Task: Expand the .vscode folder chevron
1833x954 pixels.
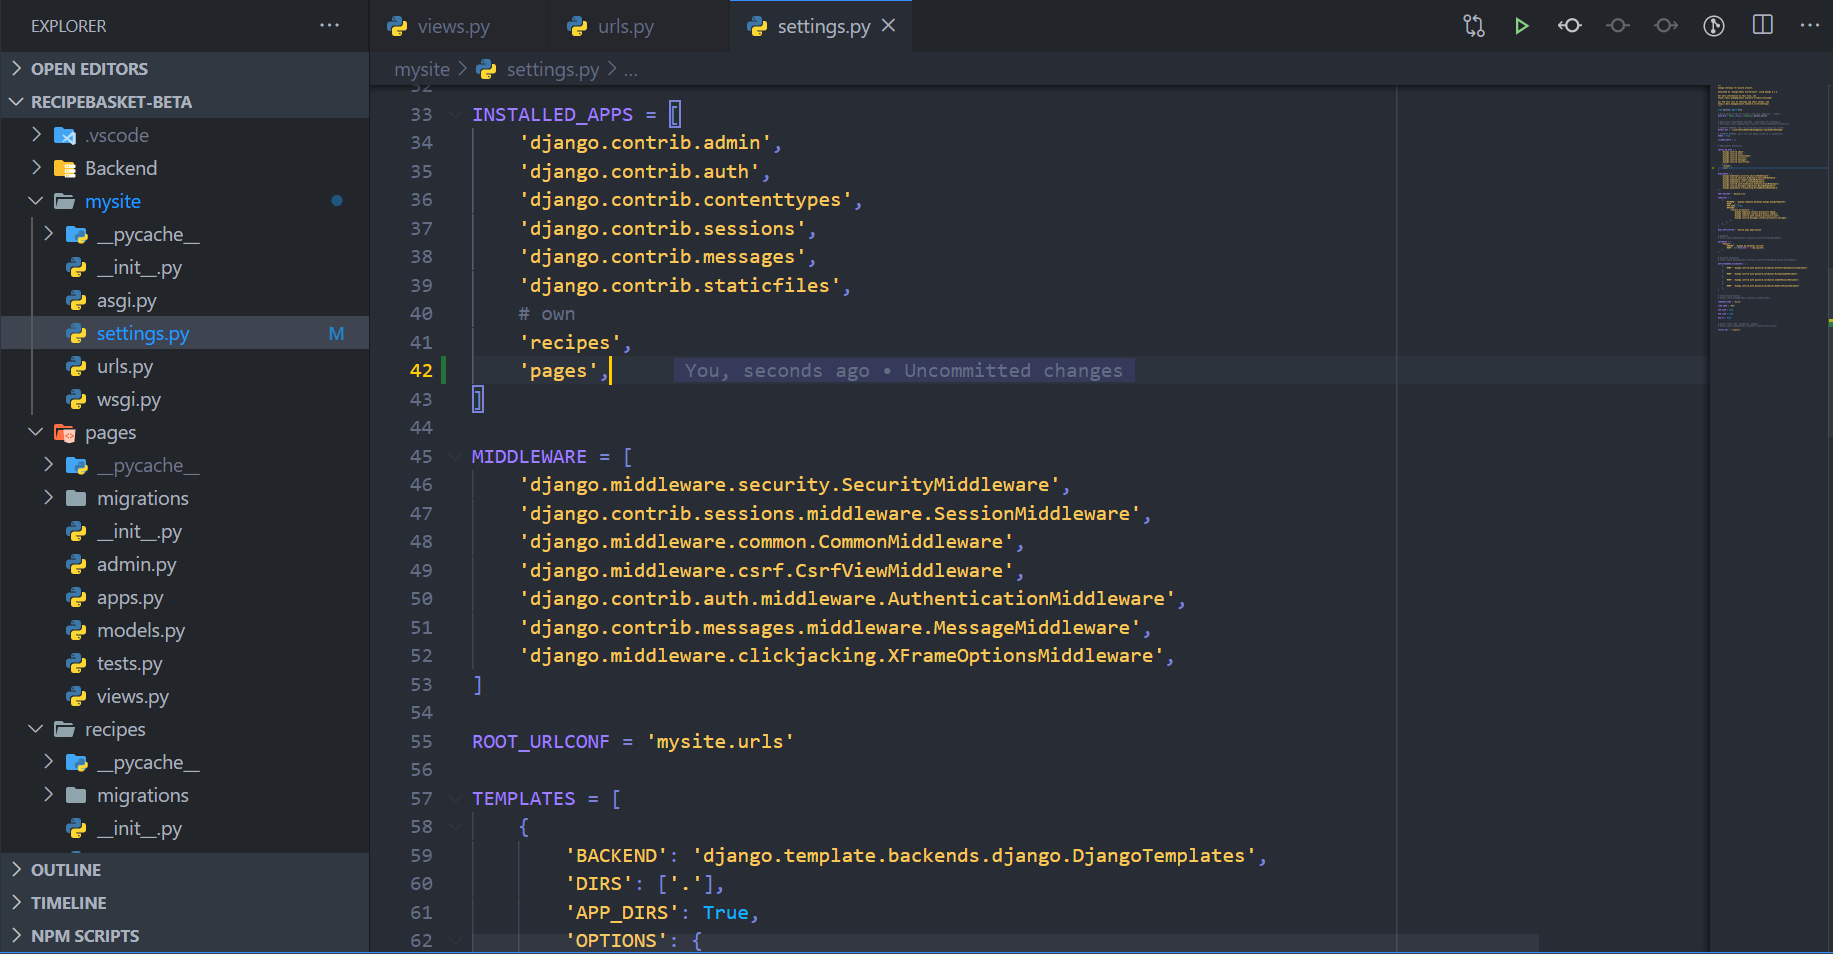Action: click(37, 134)
